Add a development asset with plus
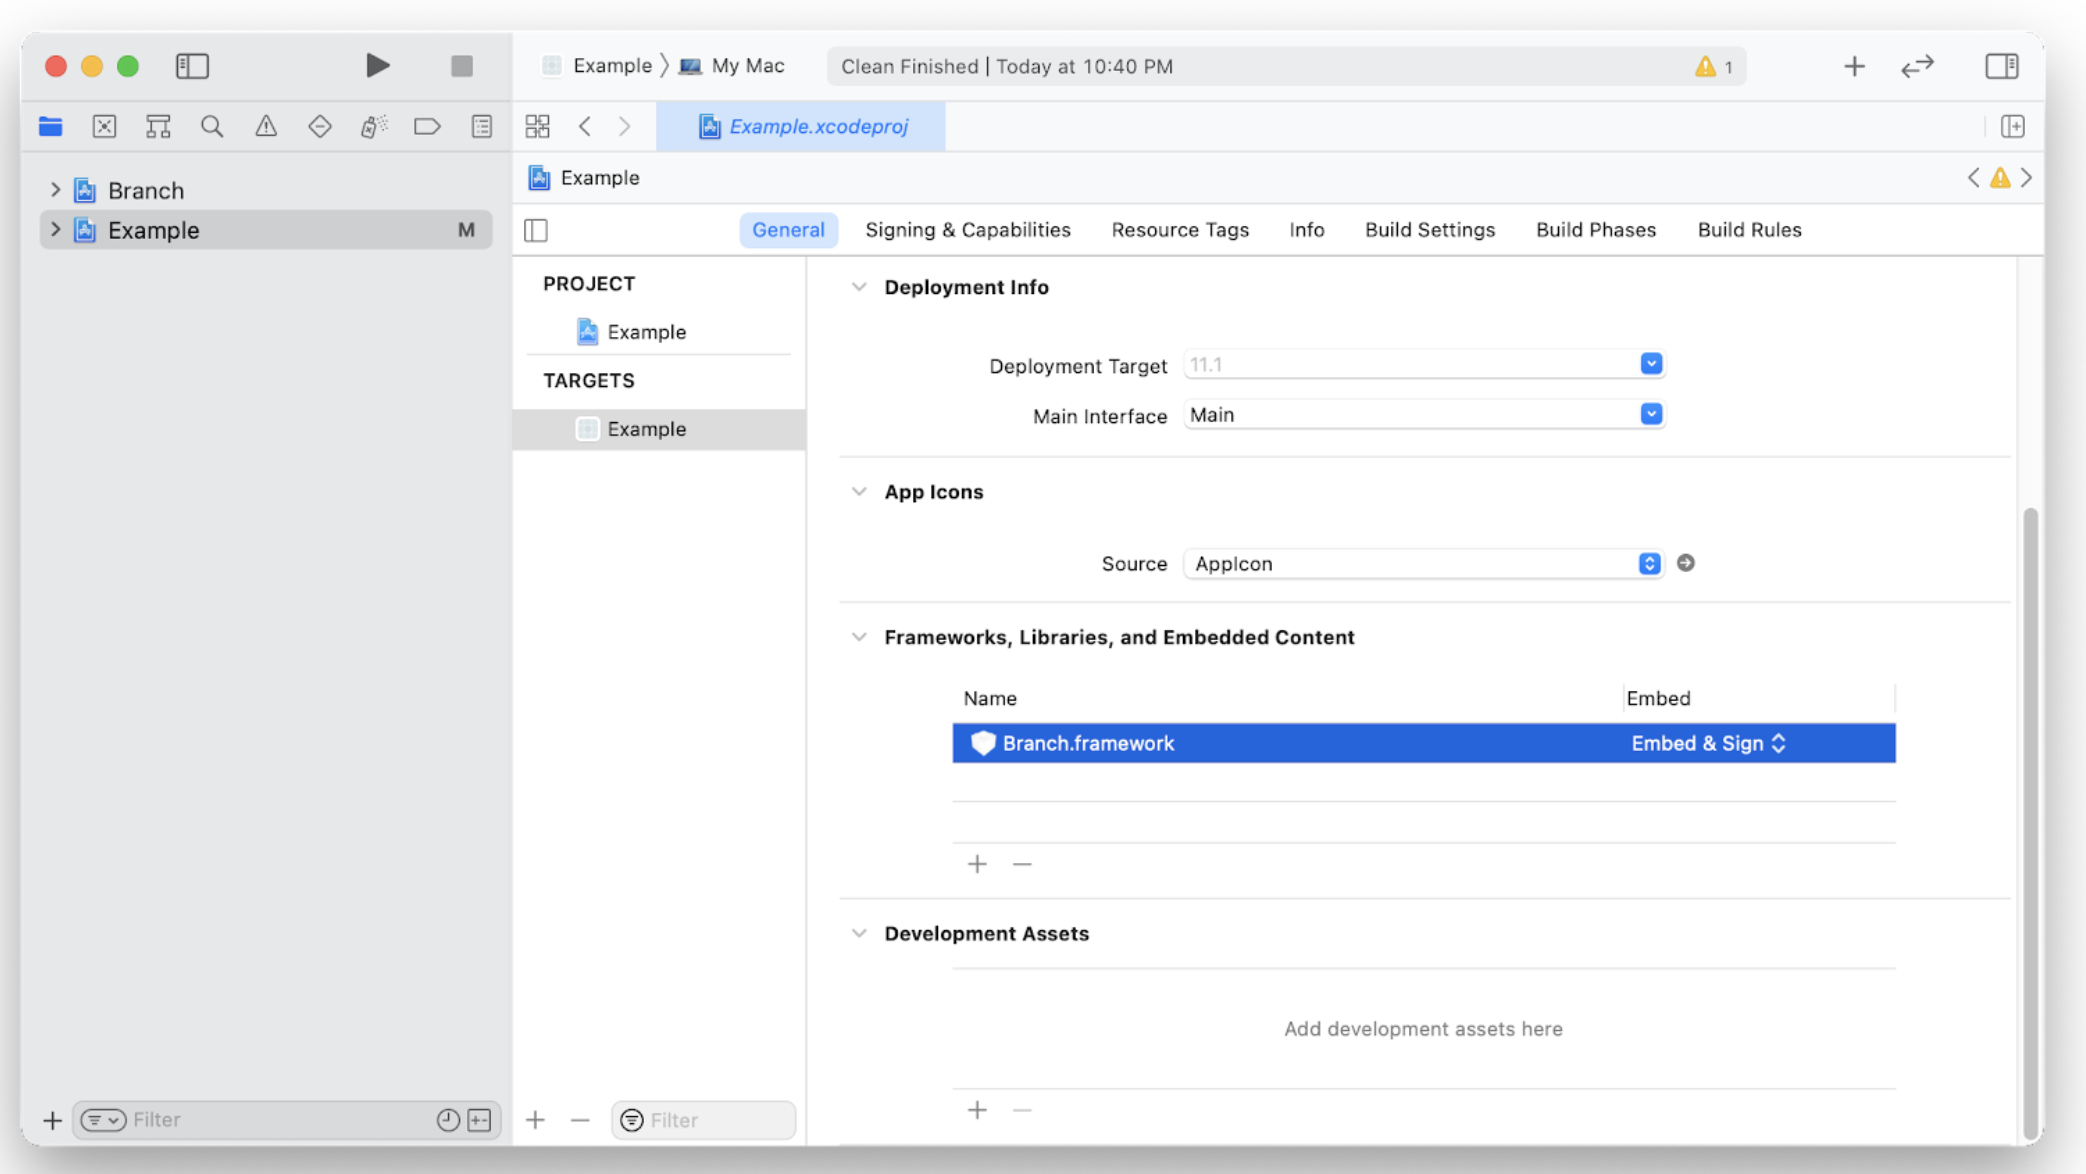The width and height of the screenshot is (2086, 1174). tap(977, 1110)
